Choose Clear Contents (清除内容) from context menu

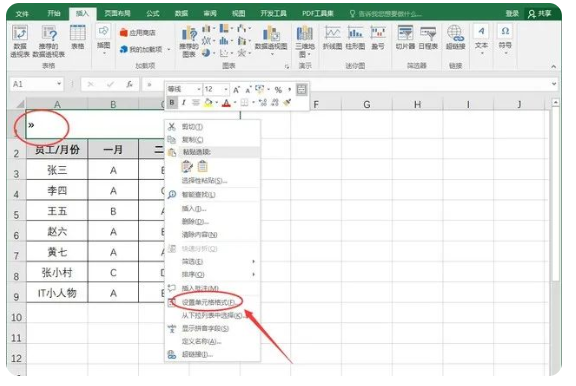pos(213,234)
